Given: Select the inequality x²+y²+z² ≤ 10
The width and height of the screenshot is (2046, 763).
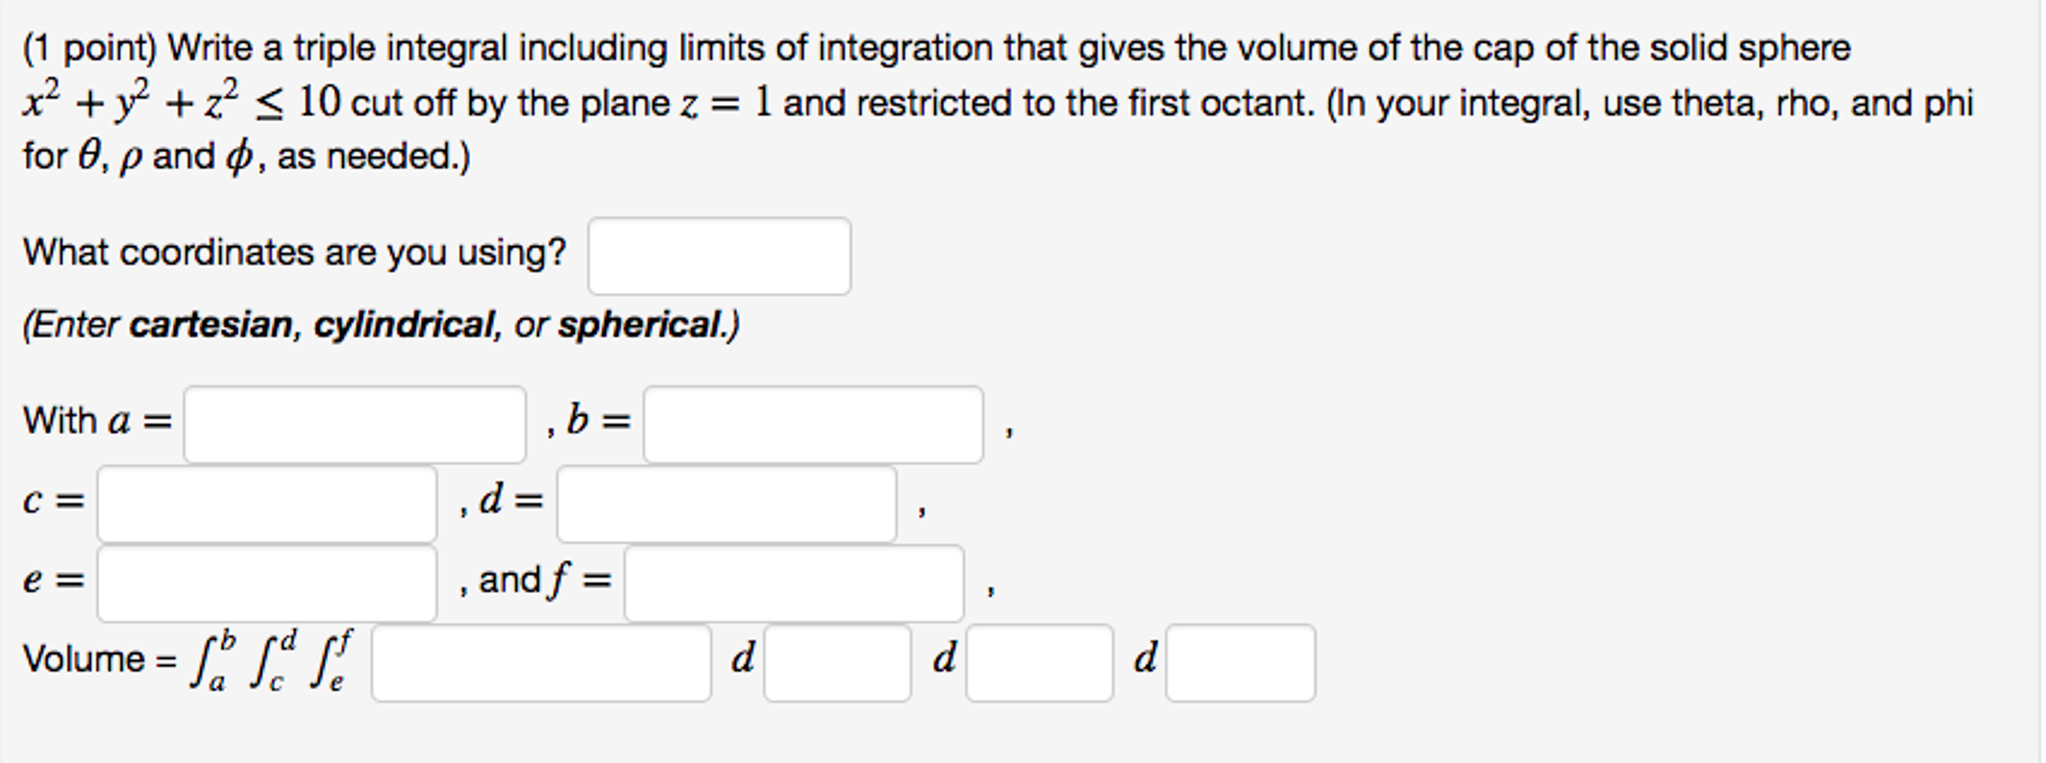Looking at the screenshot, I should pyautogui.click(x=180, y=97).
